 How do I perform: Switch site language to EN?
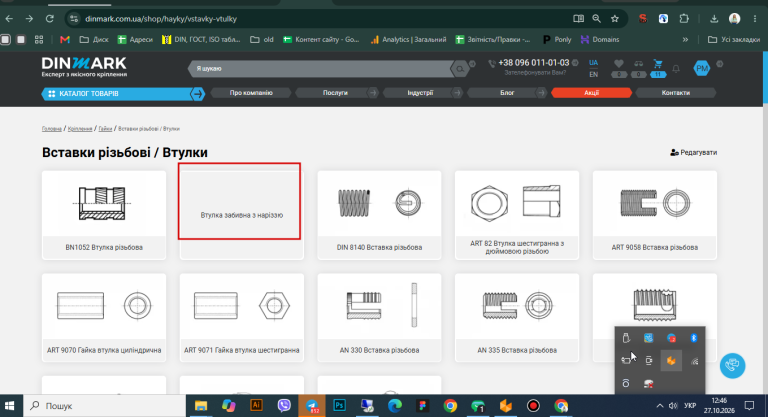click(x=593, y=74)
